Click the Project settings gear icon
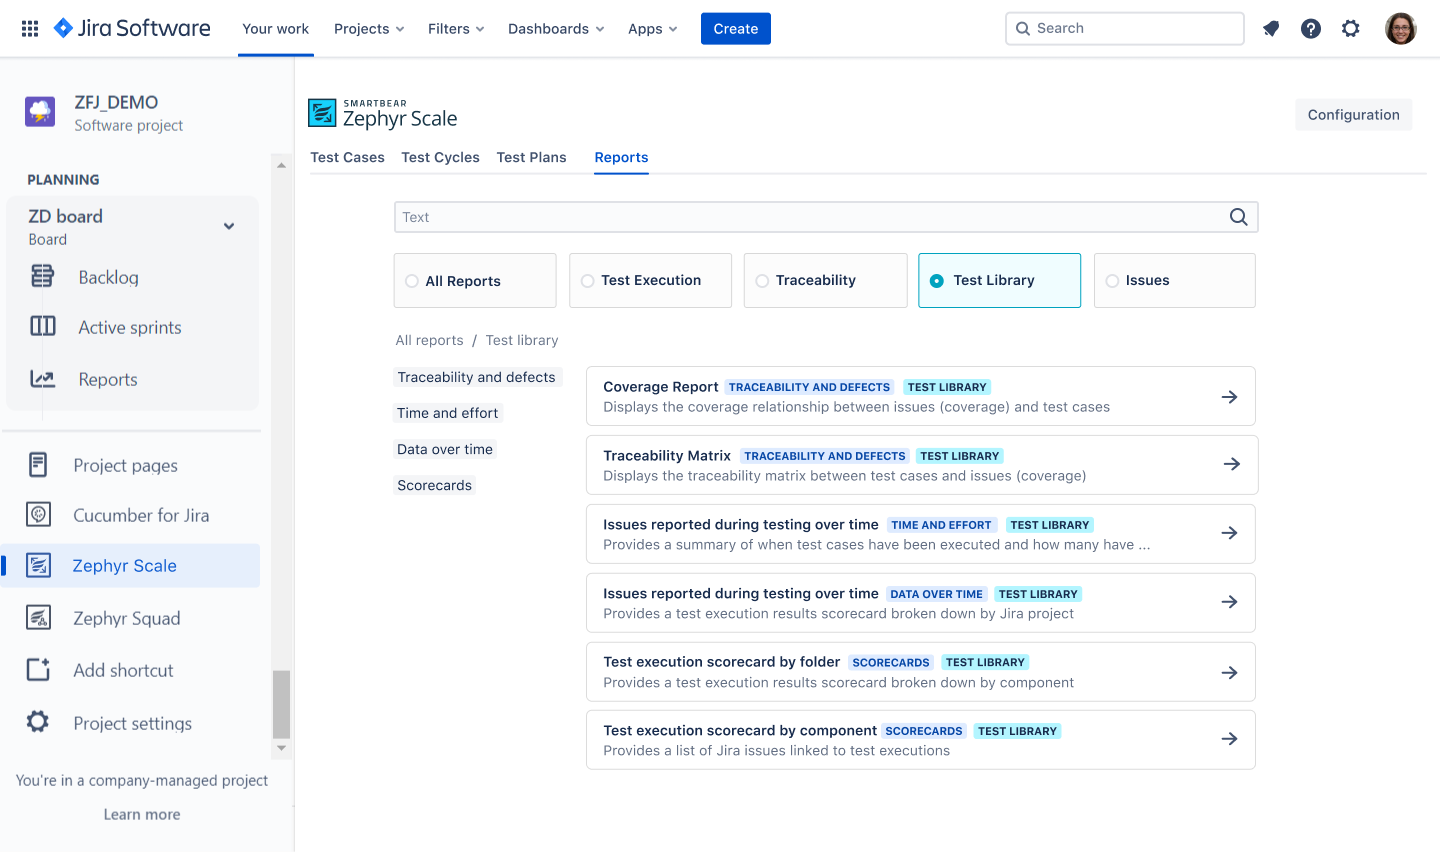Screen dimensions: 1440x852 pos(38,722)
